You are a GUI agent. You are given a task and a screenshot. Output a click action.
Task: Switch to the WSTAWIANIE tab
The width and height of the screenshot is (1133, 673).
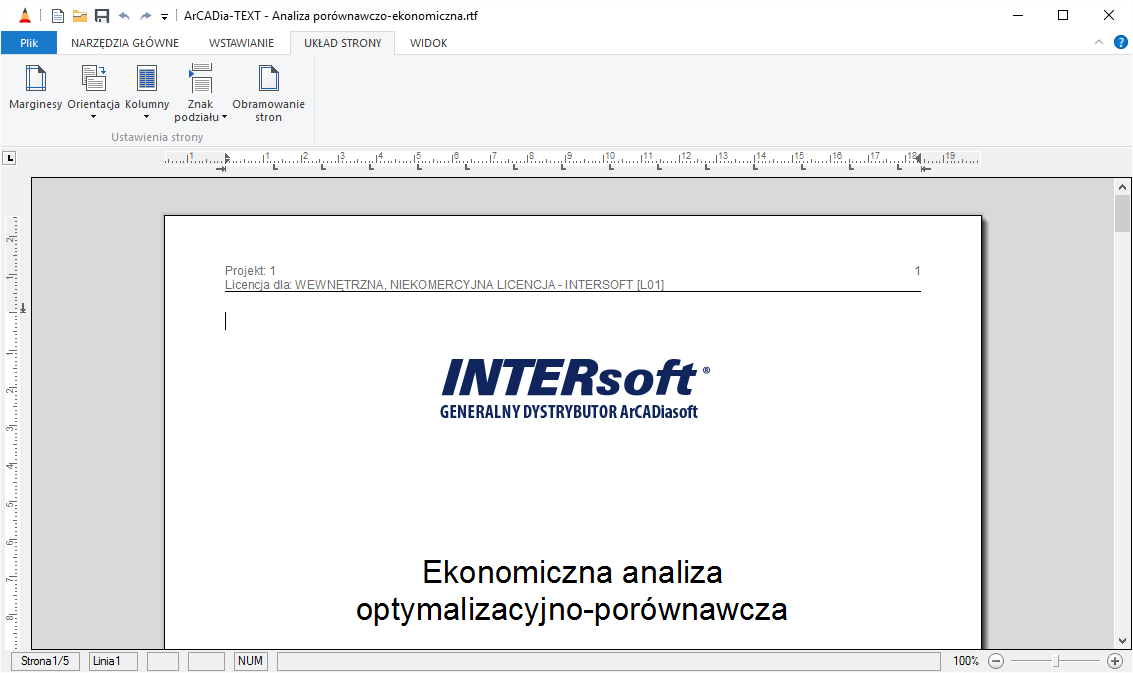[x=241, y=43]
